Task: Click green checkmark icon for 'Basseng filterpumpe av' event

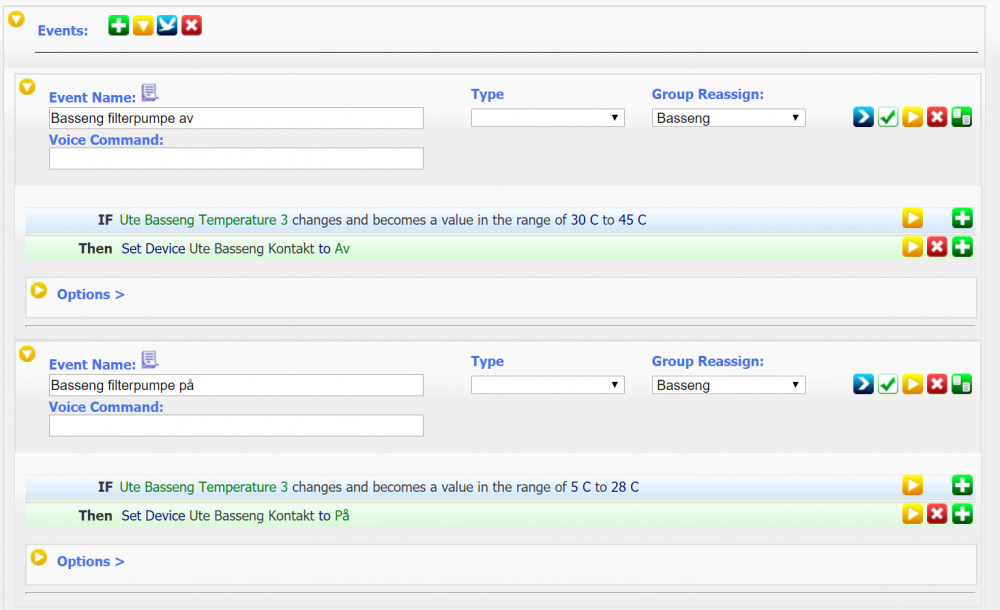Action: tap(888, 117)
